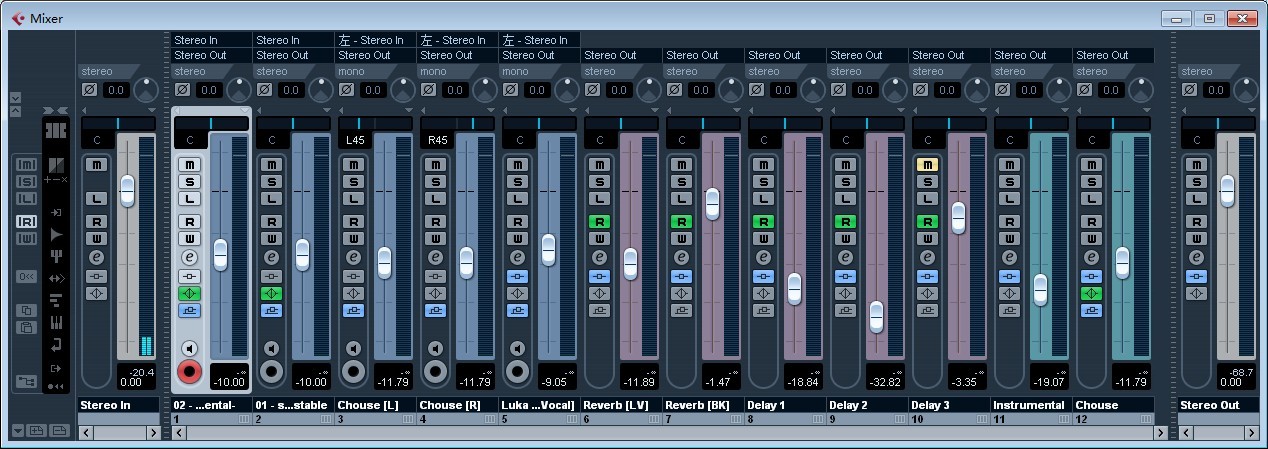Image resolution: width=1268 pixels, height=449 pixels.
Task: Click record enable on Chouse [L] channel
Action: tap(352, 373)
